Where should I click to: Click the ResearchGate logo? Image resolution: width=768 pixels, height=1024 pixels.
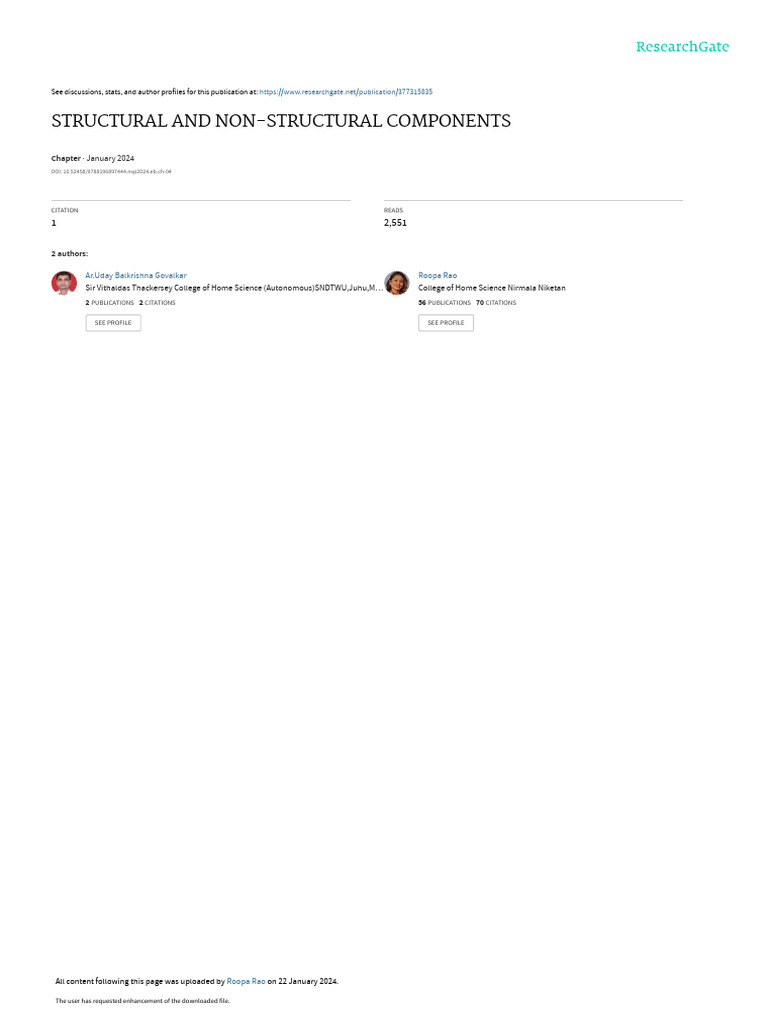point(682,46)
